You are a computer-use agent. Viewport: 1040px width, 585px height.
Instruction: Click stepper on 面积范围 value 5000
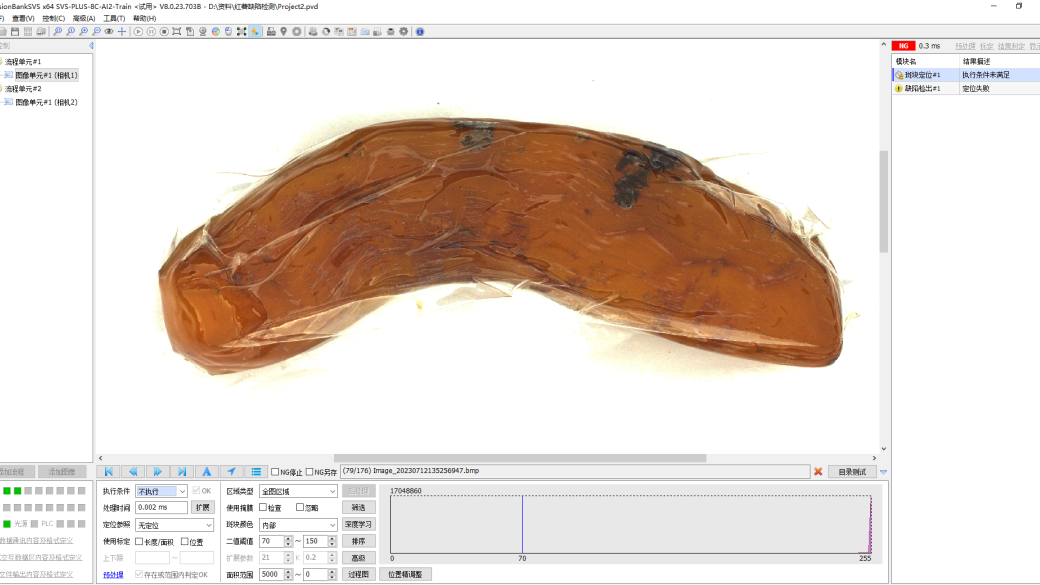(x=289, y=574)
